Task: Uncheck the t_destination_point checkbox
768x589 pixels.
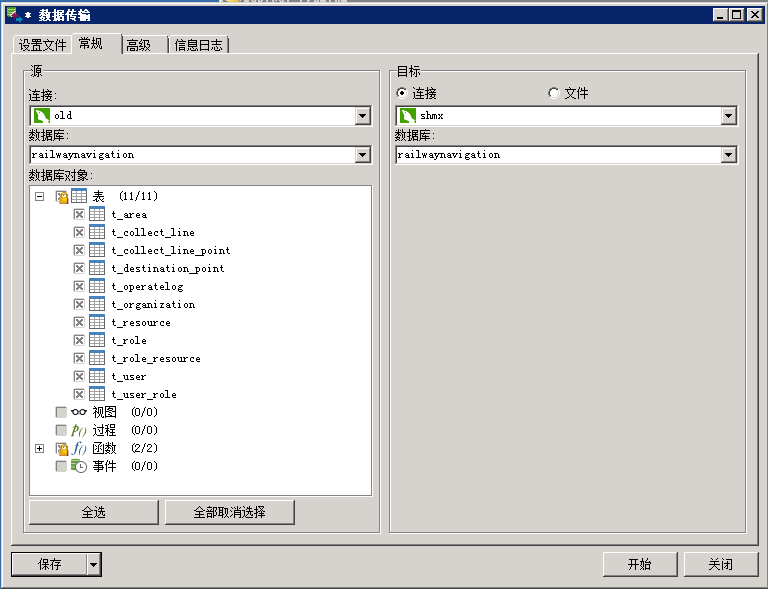Action: tap(79, 268)
